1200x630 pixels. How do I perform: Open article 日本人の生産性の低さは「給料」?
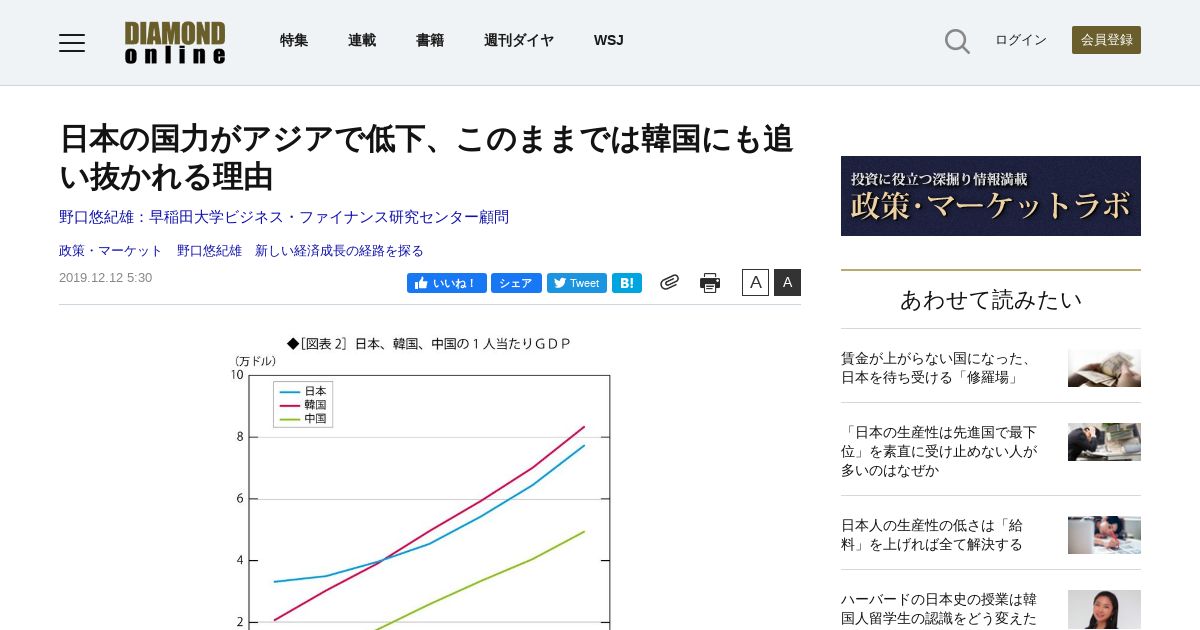tap(932, 535)
